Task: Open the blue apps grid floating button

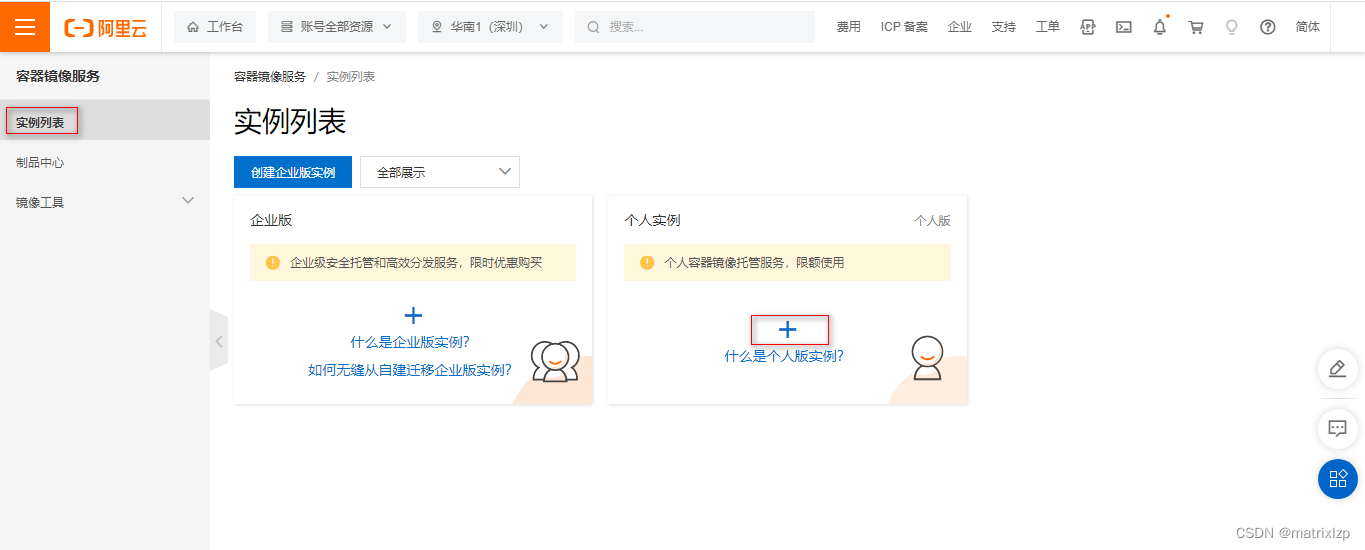Action: [x=1338, y=478]
